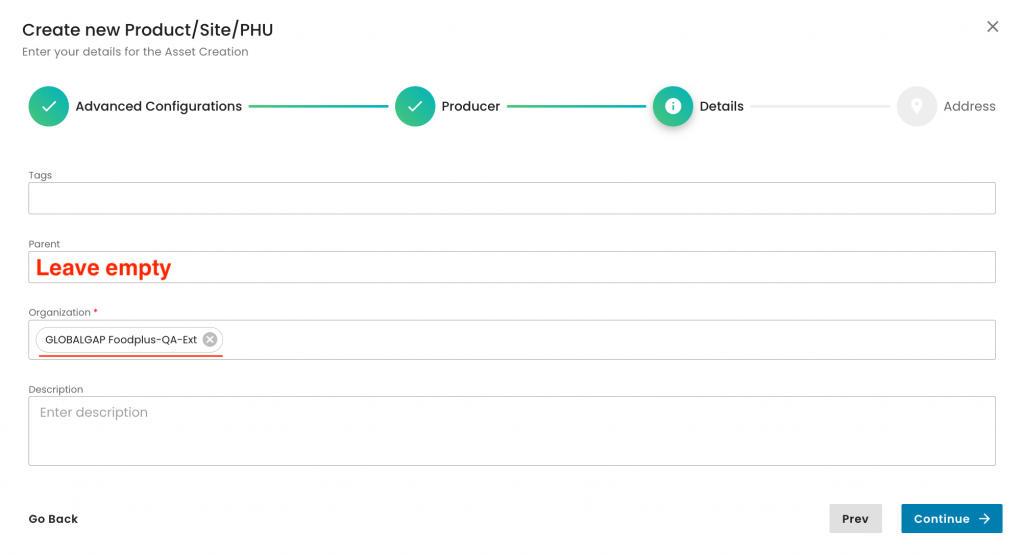The height and width of the screenshot is (555, 1024).
Task: Click the Producer step checkmark icon
Action: (415, 106)
